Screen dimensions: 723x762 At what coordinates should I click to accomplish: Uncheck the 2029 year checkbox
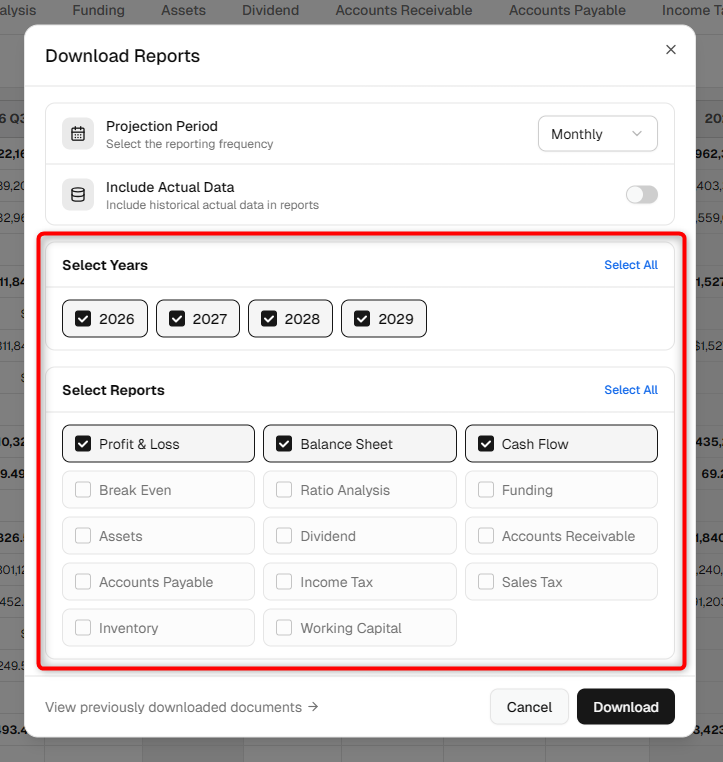coord(362,319)
